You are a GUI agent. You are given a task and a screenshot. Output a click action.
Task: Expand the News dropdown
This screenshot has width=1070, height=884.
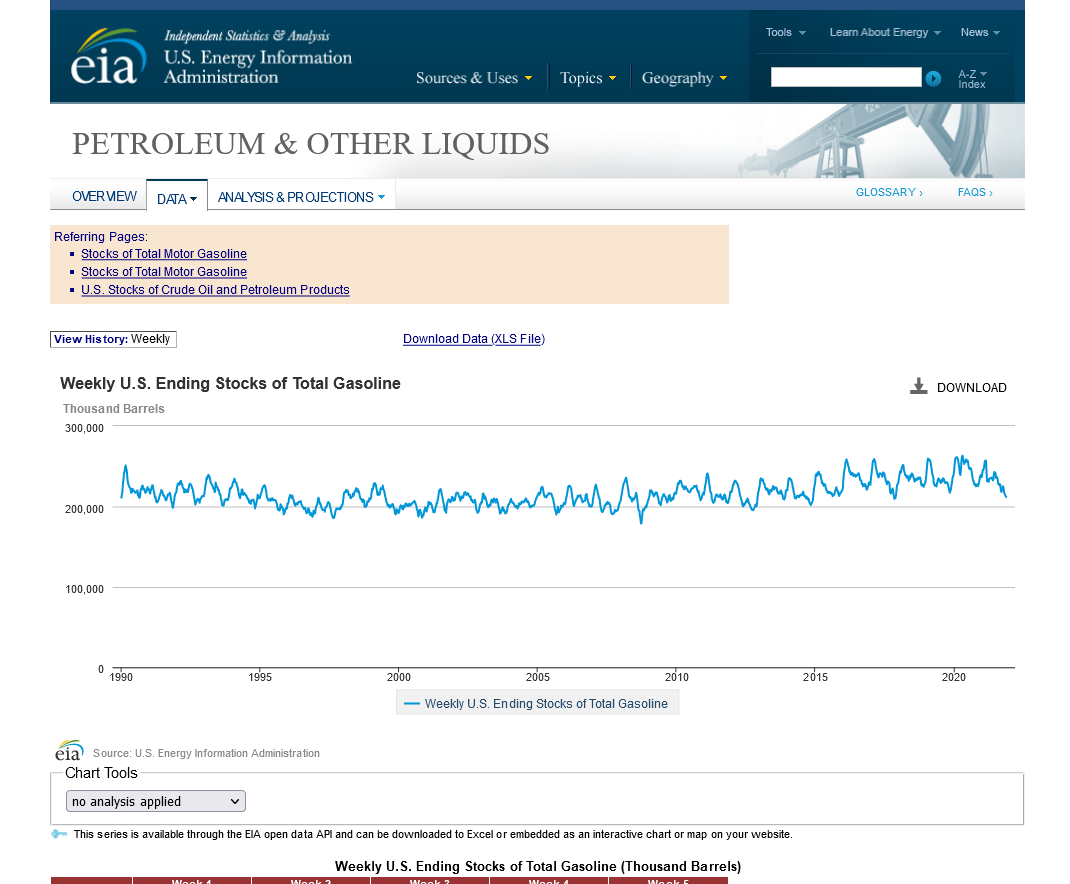980,32
